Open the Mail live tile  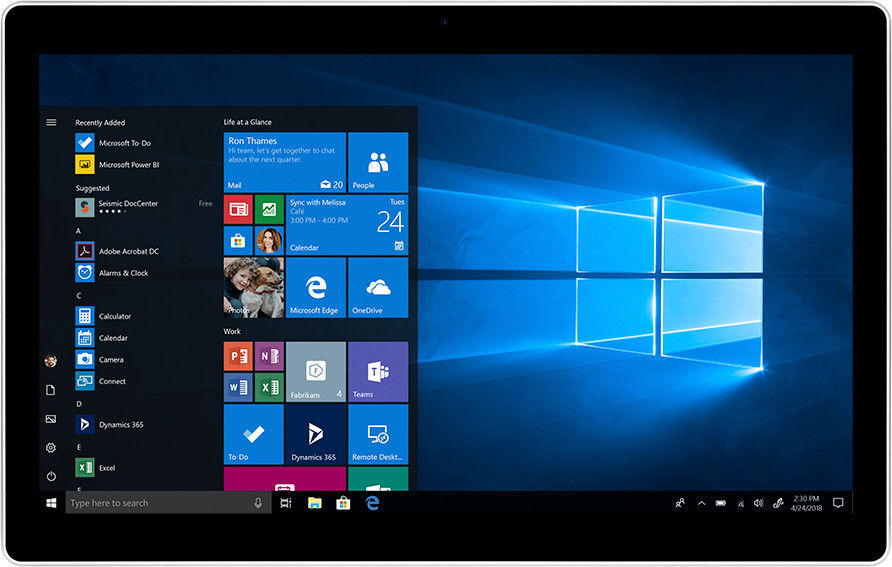(x=284, y=162)
